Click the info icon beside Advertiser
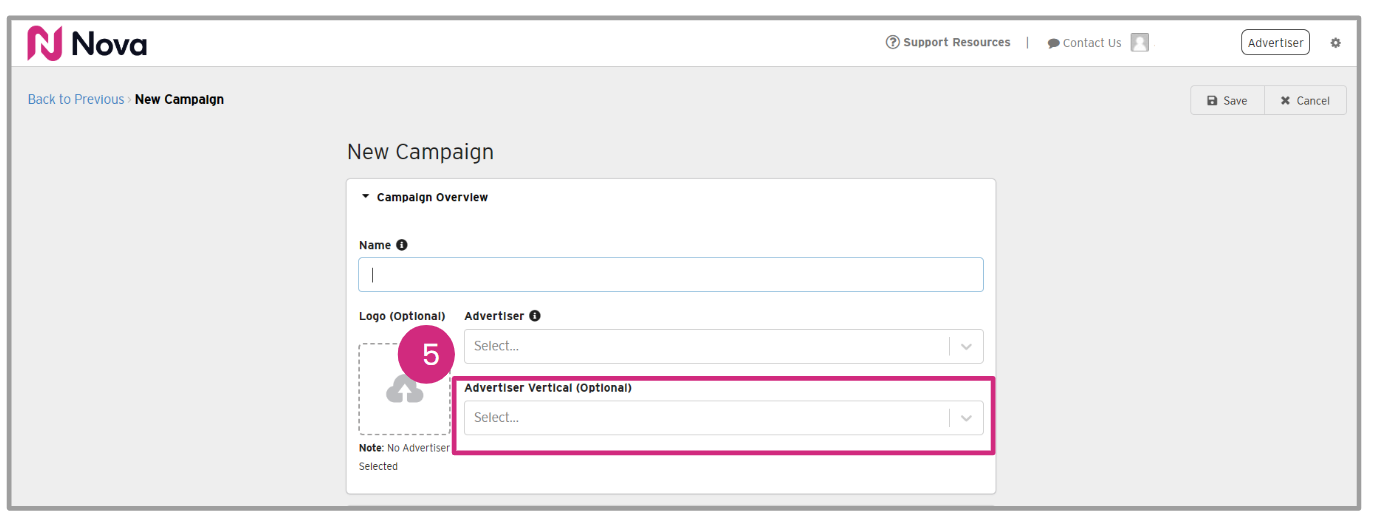1382x526 pixels. pos(535,316)
